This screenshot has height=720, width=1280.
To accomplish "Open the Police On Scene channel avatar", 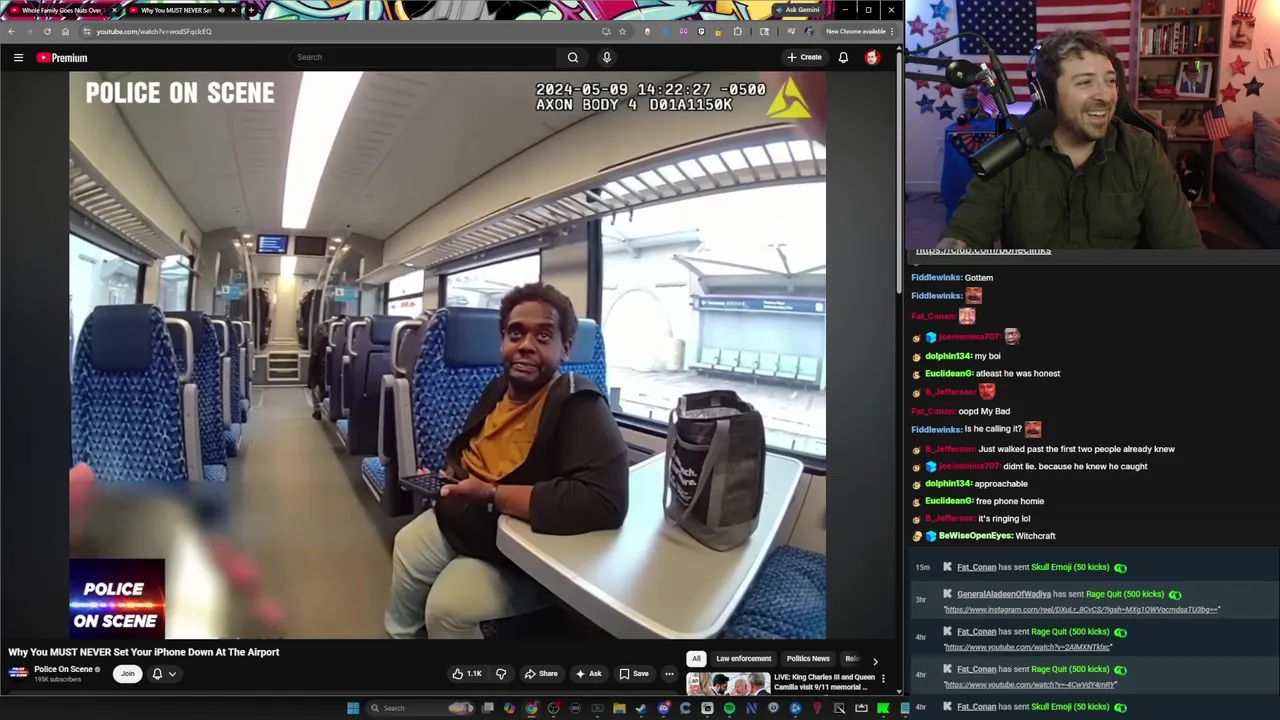I will [x=18, y=673].
